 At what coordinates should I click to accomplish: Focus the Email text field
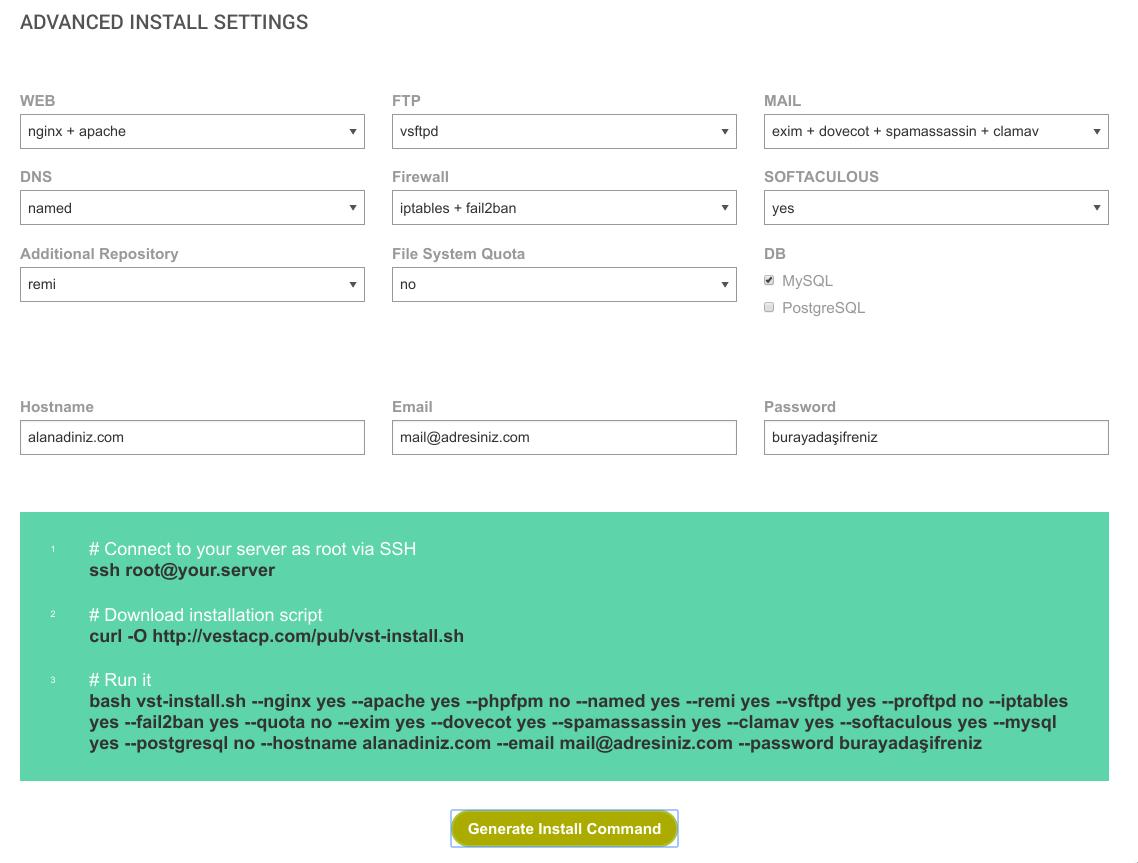(x=564, y=437)
